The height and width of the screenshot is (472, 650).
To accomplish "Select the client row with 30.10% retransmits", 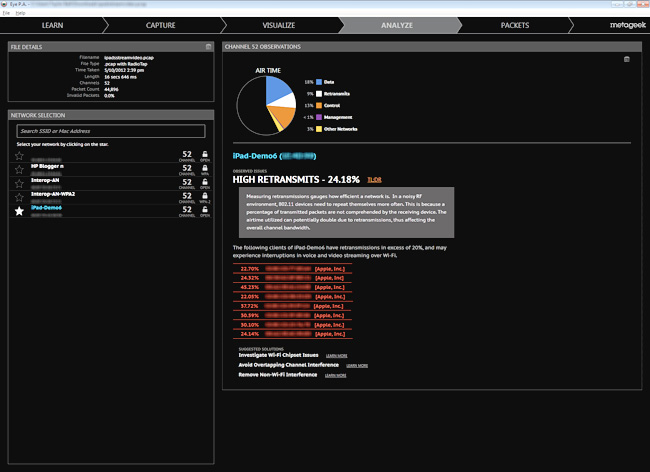I will click(x=292, y=324).
